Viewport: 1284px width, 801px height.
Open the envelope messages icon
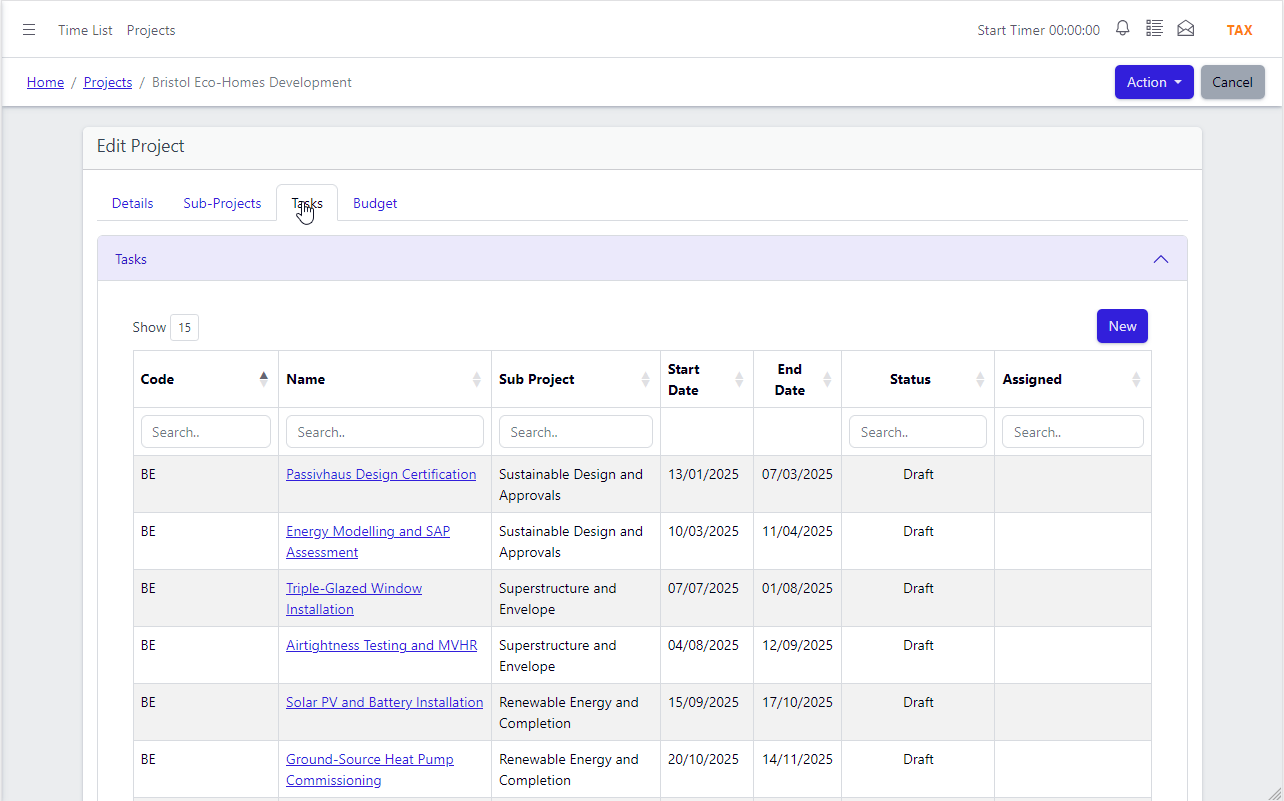click(1186, 29)
